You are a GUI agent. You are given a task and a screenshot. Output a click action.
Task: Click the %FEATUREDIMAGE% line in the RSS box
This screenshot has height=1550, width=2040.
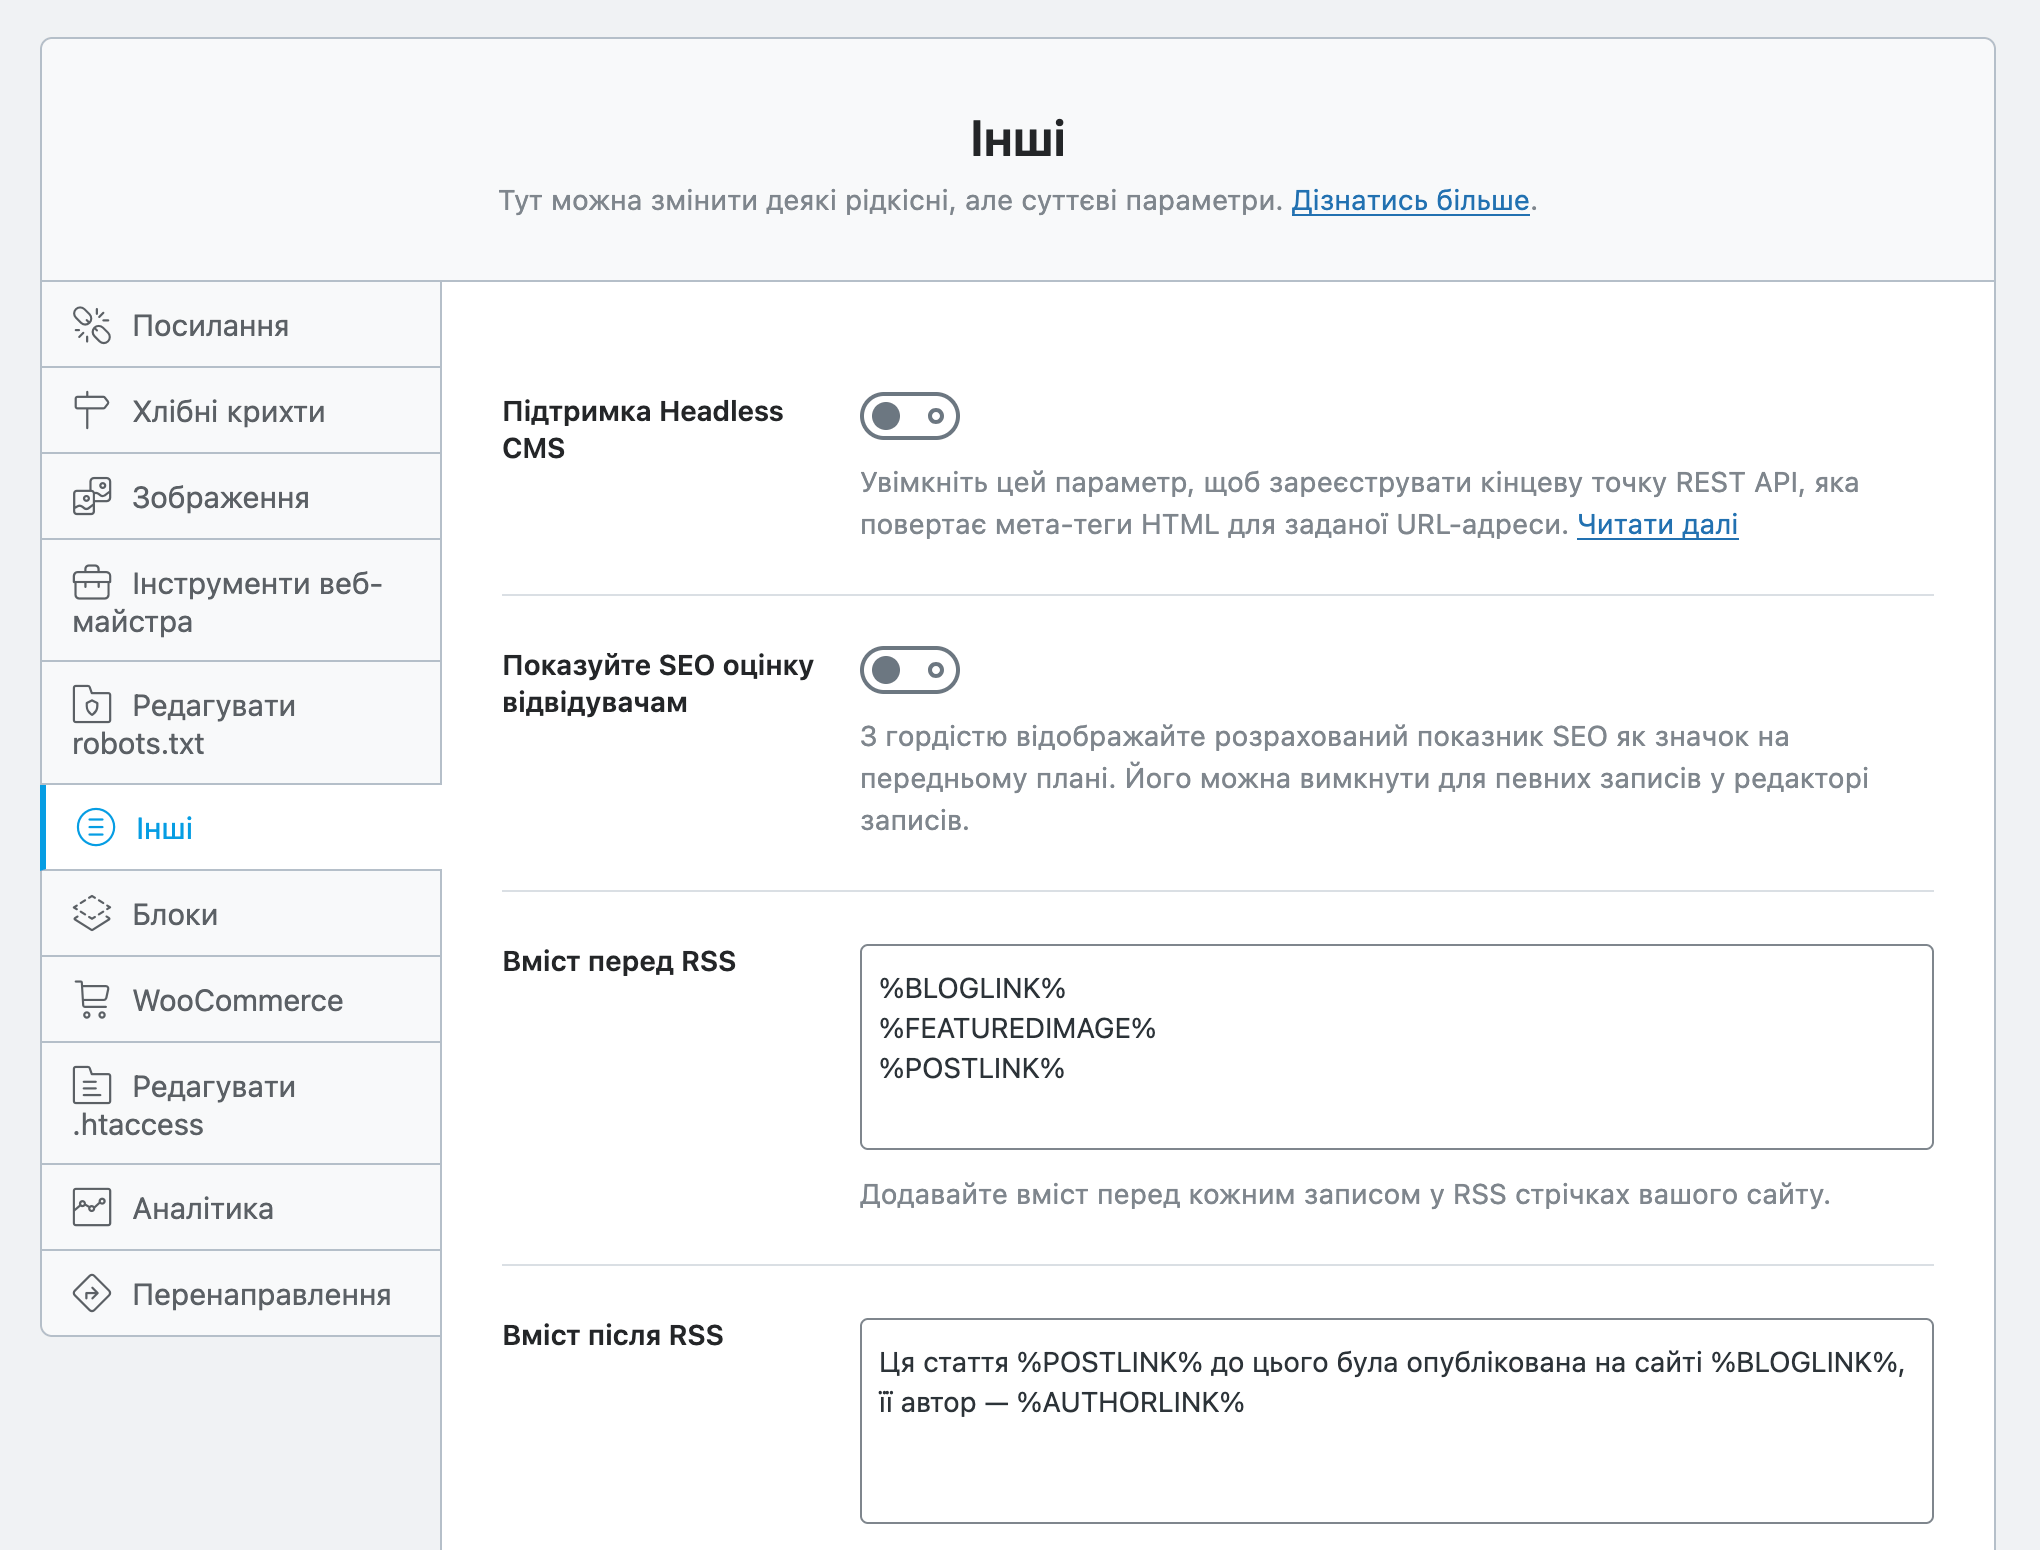1017,1029
